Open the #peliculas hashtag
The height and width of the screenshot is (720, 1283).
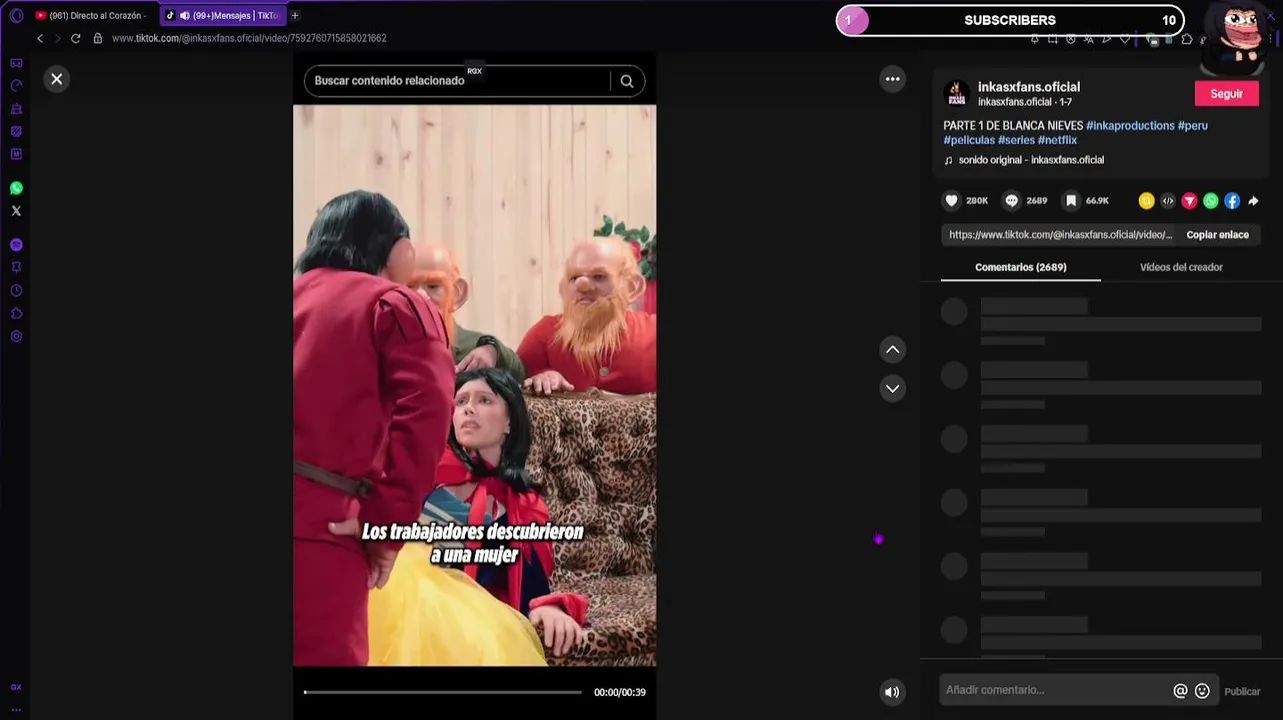[969, 141]
